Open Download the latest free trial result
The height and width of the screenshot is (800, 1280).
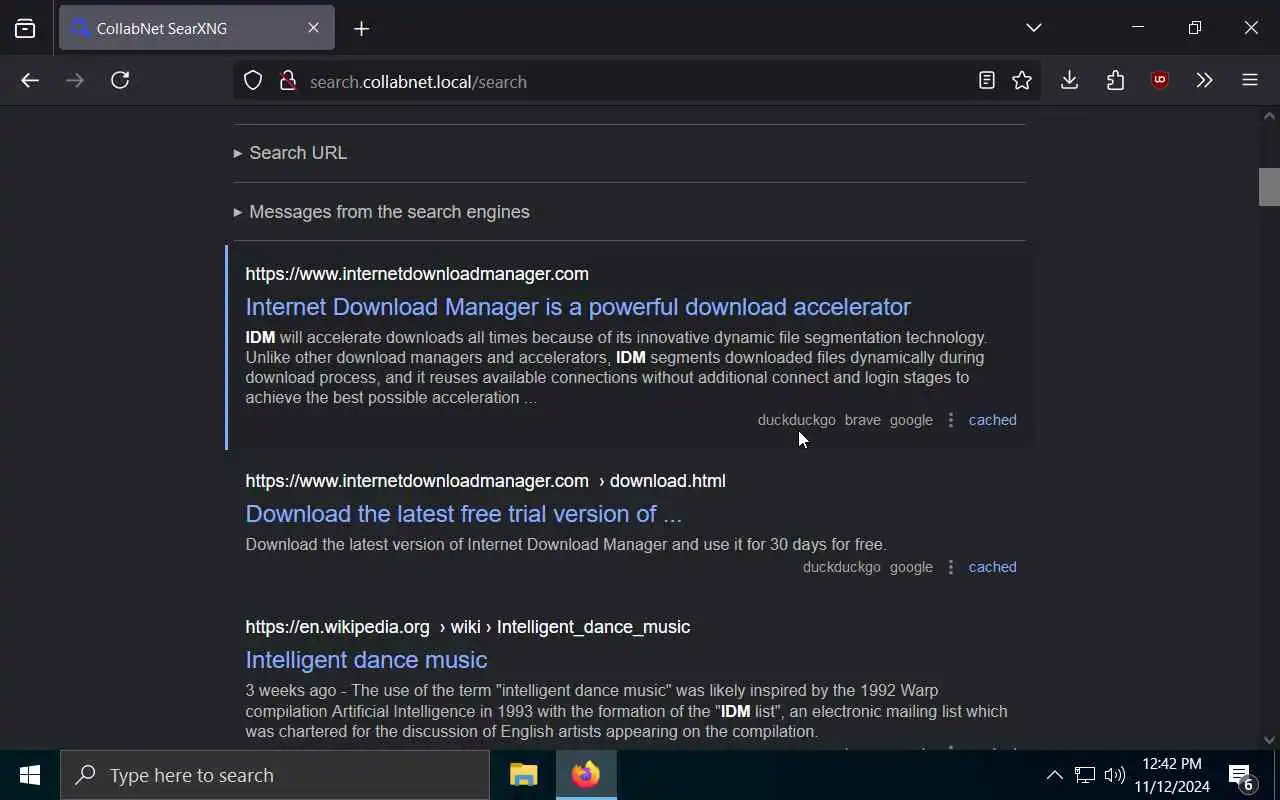pos(463,514)
